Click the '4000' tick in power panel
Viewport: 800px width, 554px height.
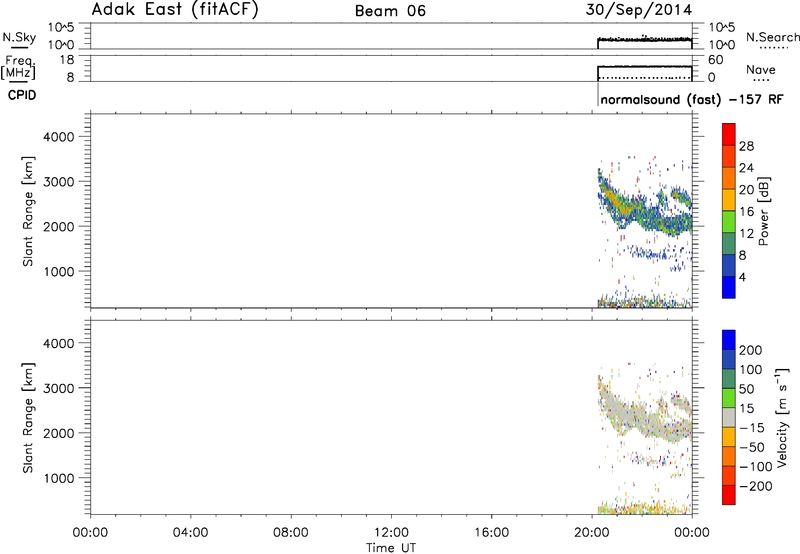coord(58,137)
